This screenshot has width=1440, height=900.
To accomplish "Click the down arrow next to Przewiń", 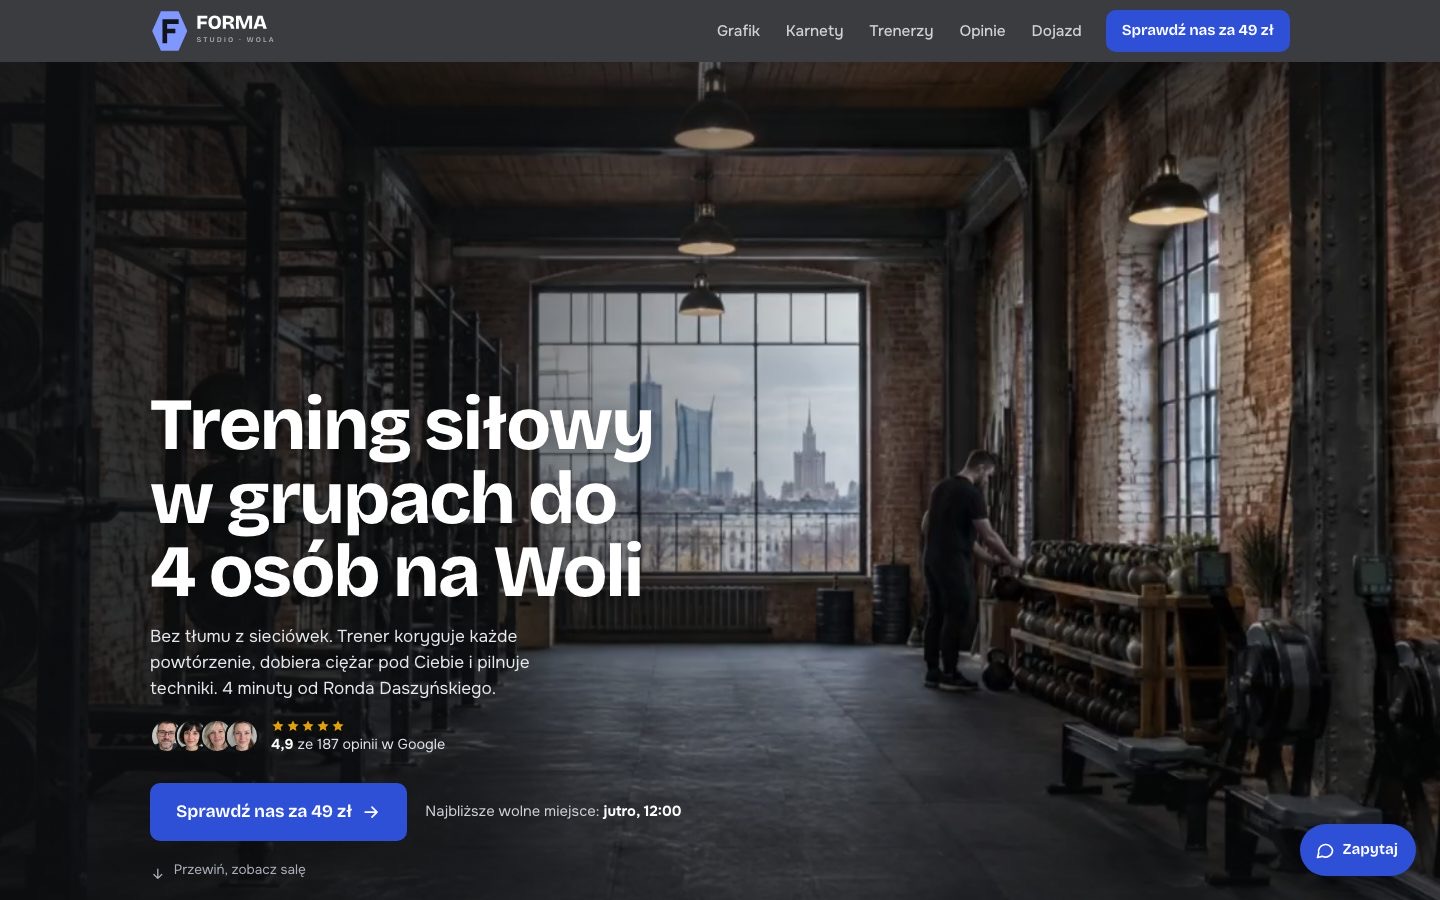I will tap(157, 873).
